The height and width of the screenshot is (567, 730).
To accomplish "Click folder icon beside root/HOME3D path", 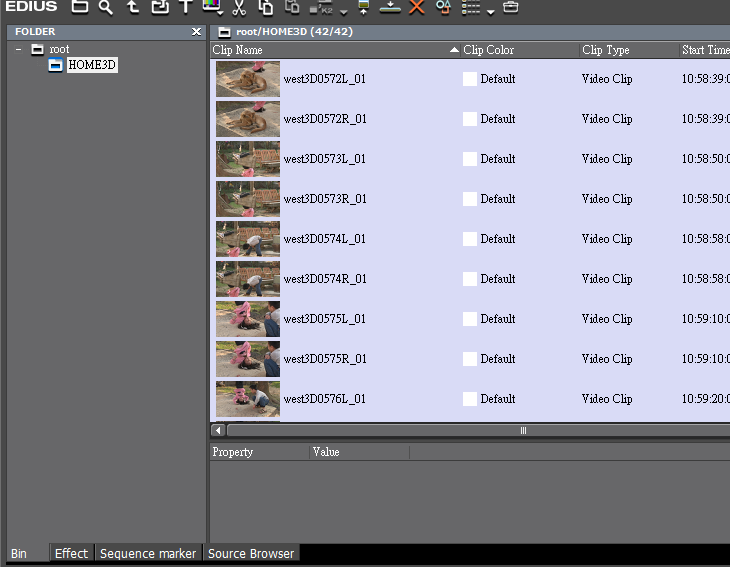I will [224, 32].
